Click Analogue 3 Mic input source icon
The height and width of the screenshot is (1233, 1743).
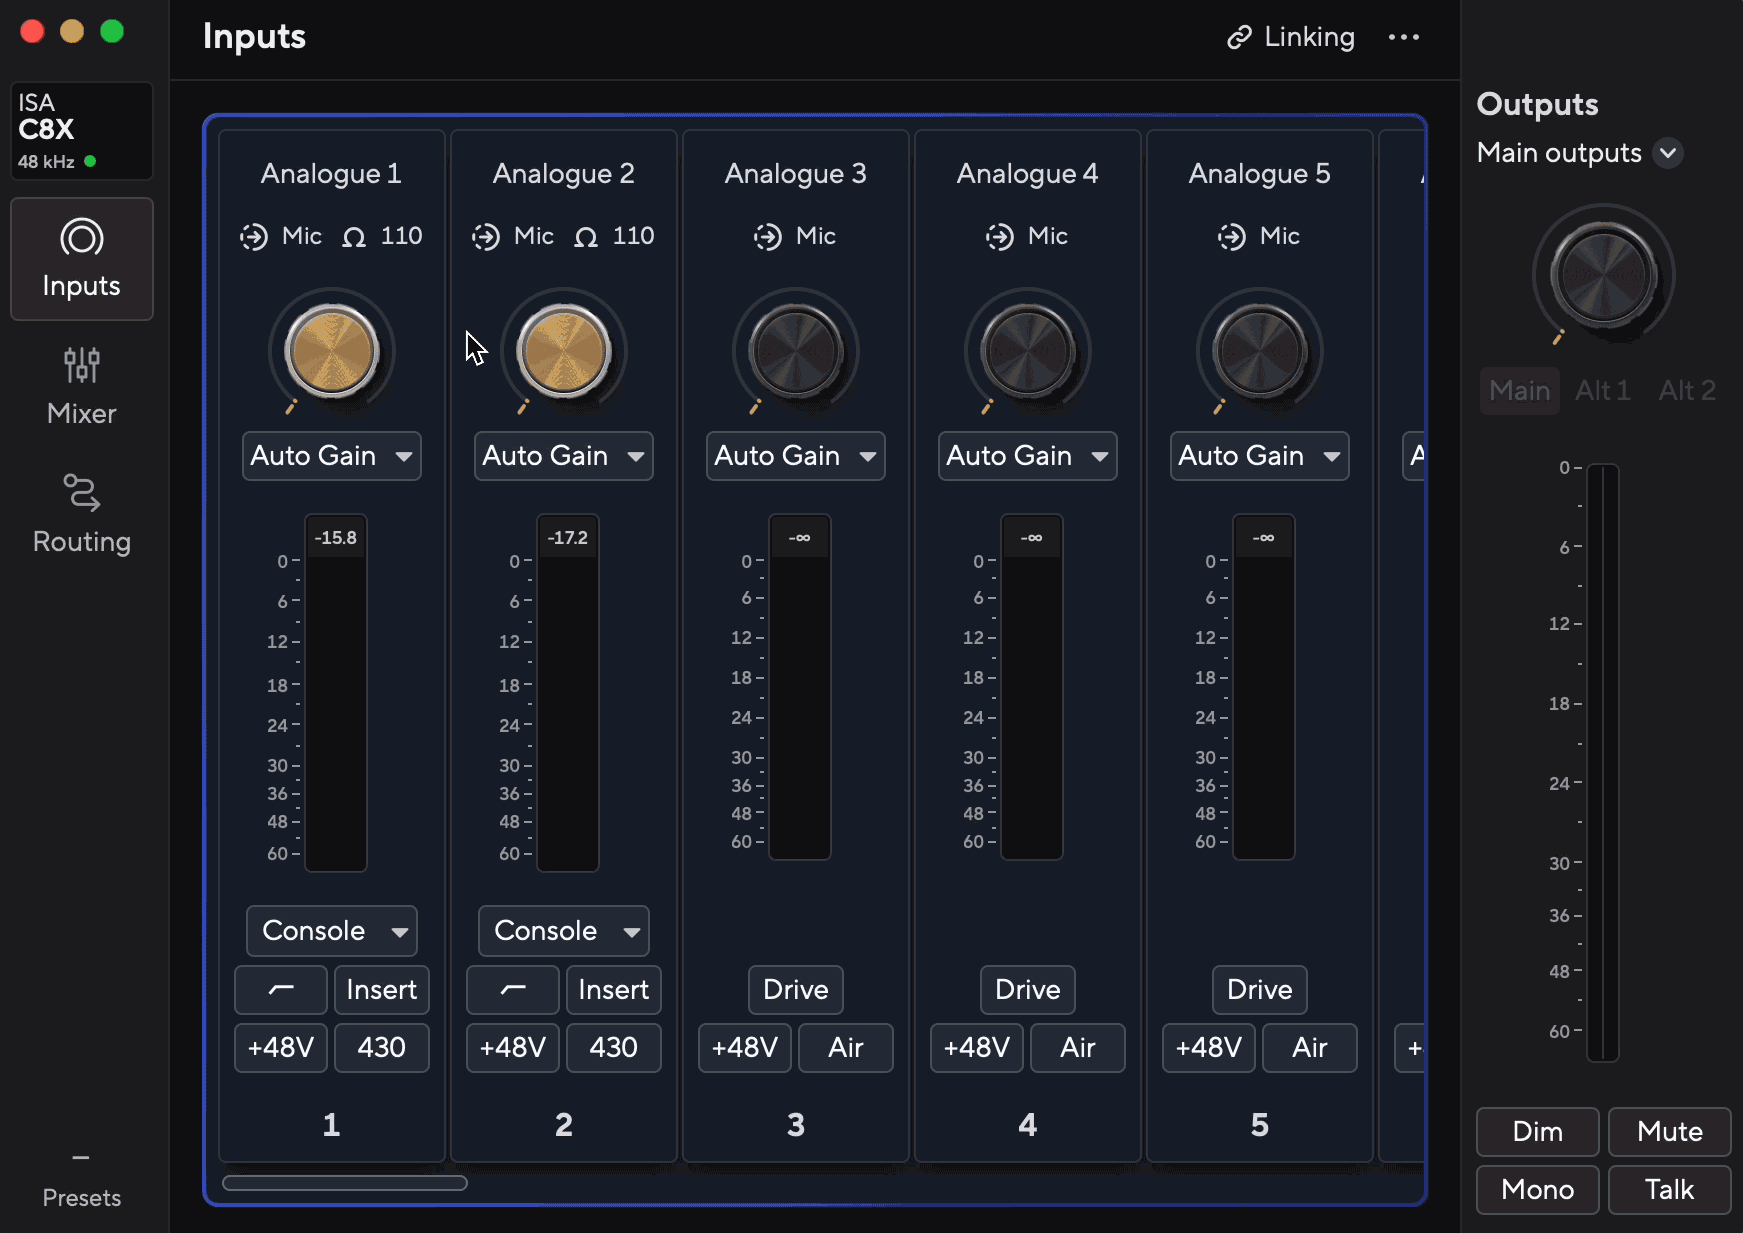768,237
